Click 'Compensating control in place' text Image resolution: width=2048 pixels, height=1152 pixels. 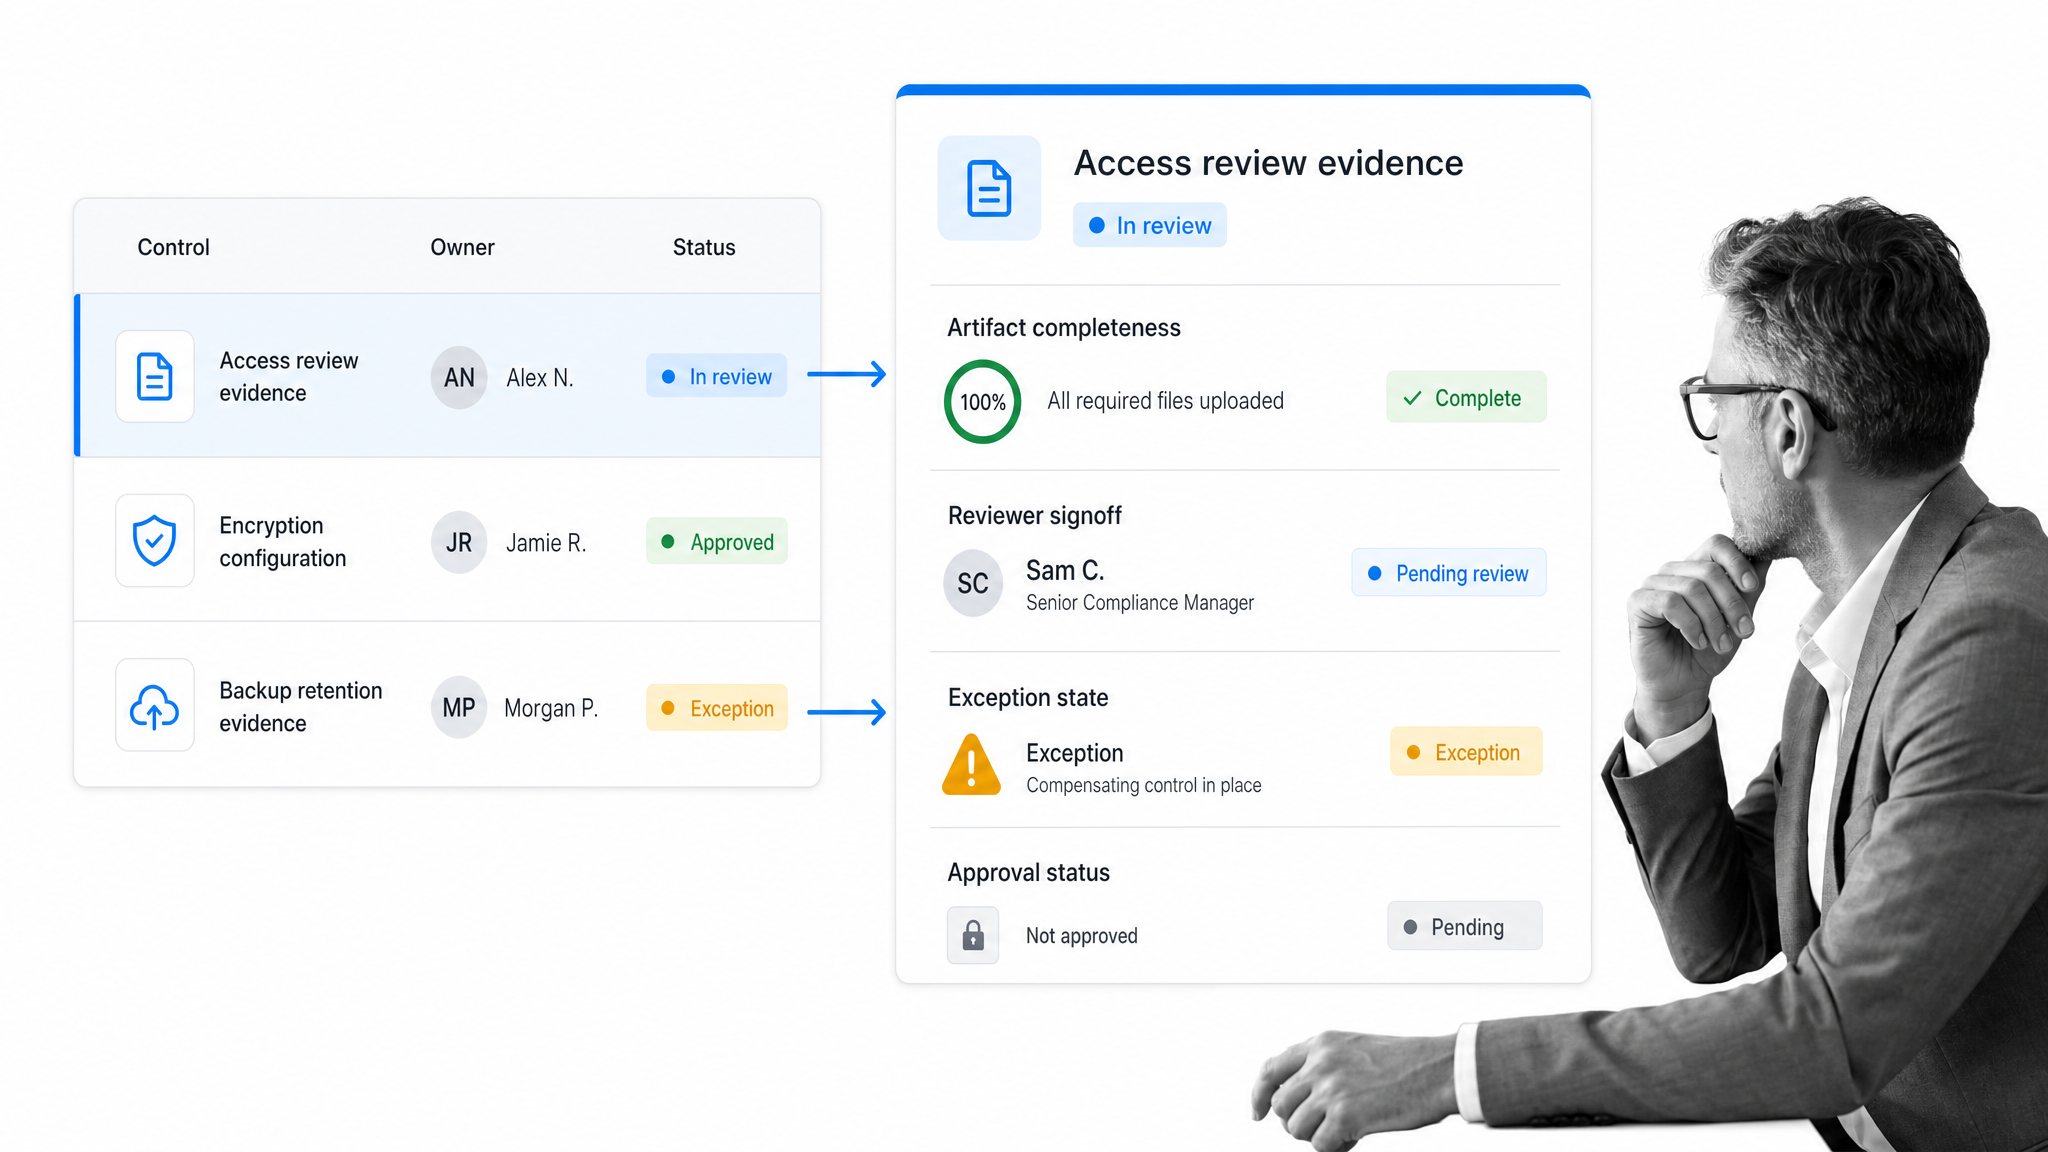(x=1144, y=786)
